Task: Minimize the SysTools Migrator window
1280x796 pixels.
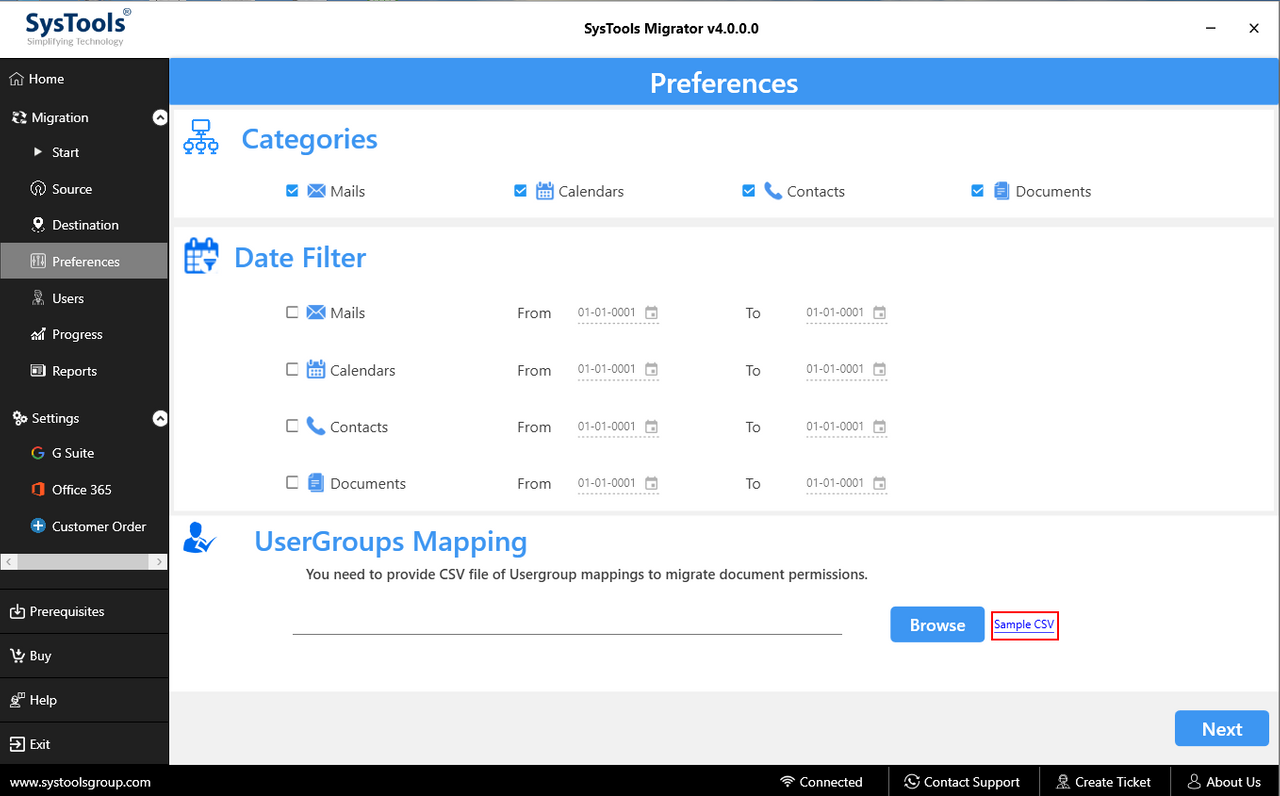Action: (1209, 28)
